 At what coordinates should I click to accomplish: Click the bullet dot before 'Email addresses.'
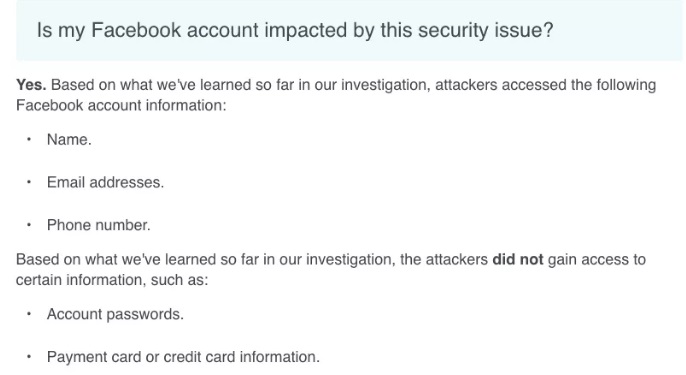point(29,182)
